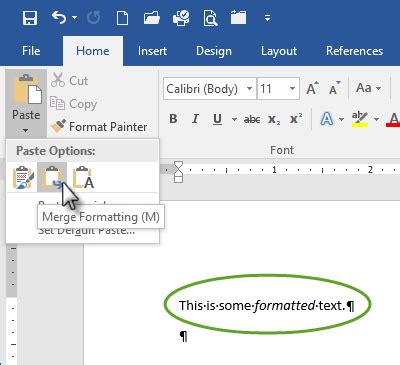Decrease font size with Shrink Font icon
Viewport: 400px width, 365px height.
click(x=334, y=88)
